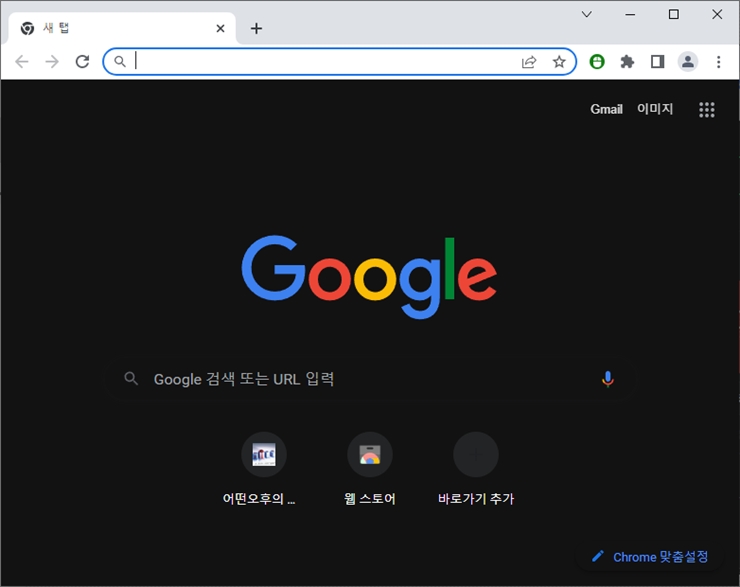Image resolution: width=740 pixels, height=587 pixels.
Task: Open the profile avatar menu
Action: click(x=688, y=61)
